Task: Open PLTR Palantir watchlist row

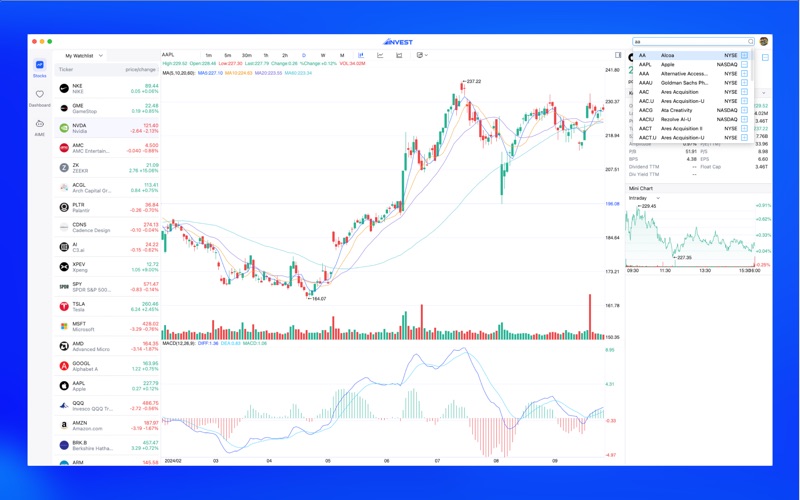Action: pyautogui.click(x=107, y=208)
